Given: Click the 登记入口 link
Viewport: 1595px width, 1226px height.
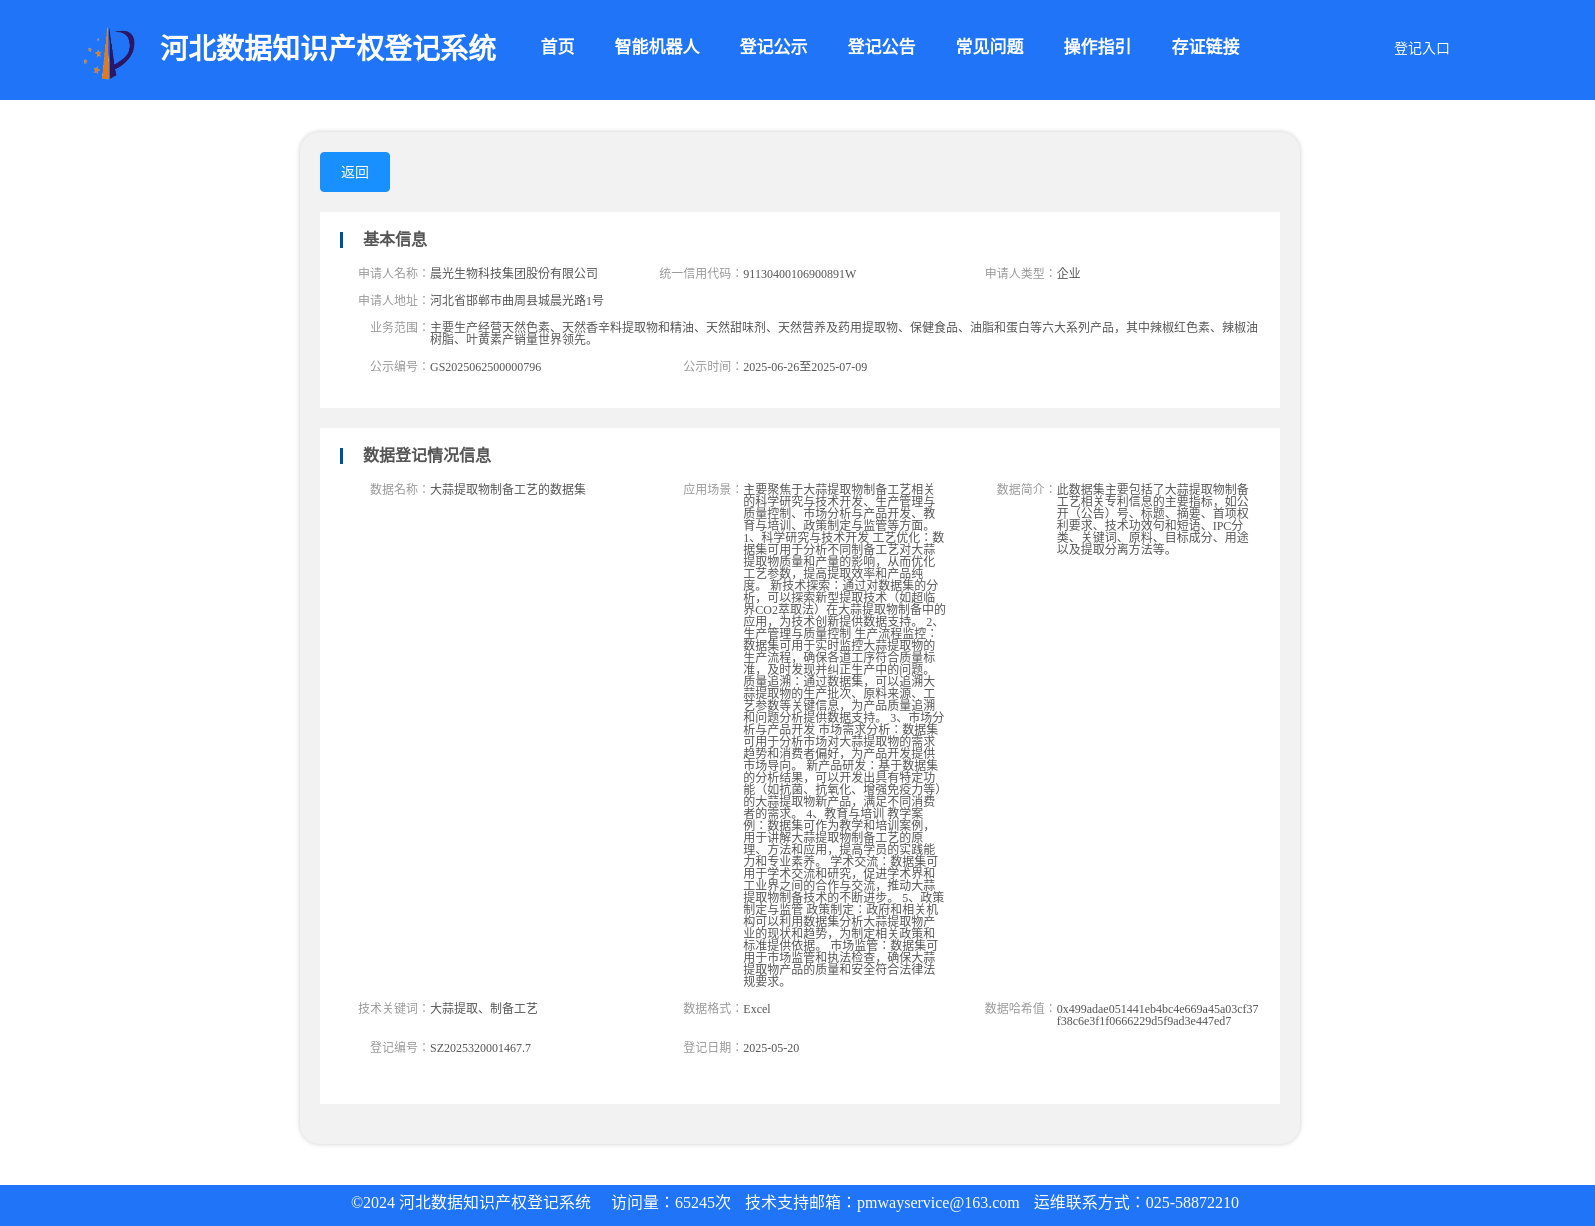Looking at the screenshot, I should pyautogui.click(x=1422, y=48).
